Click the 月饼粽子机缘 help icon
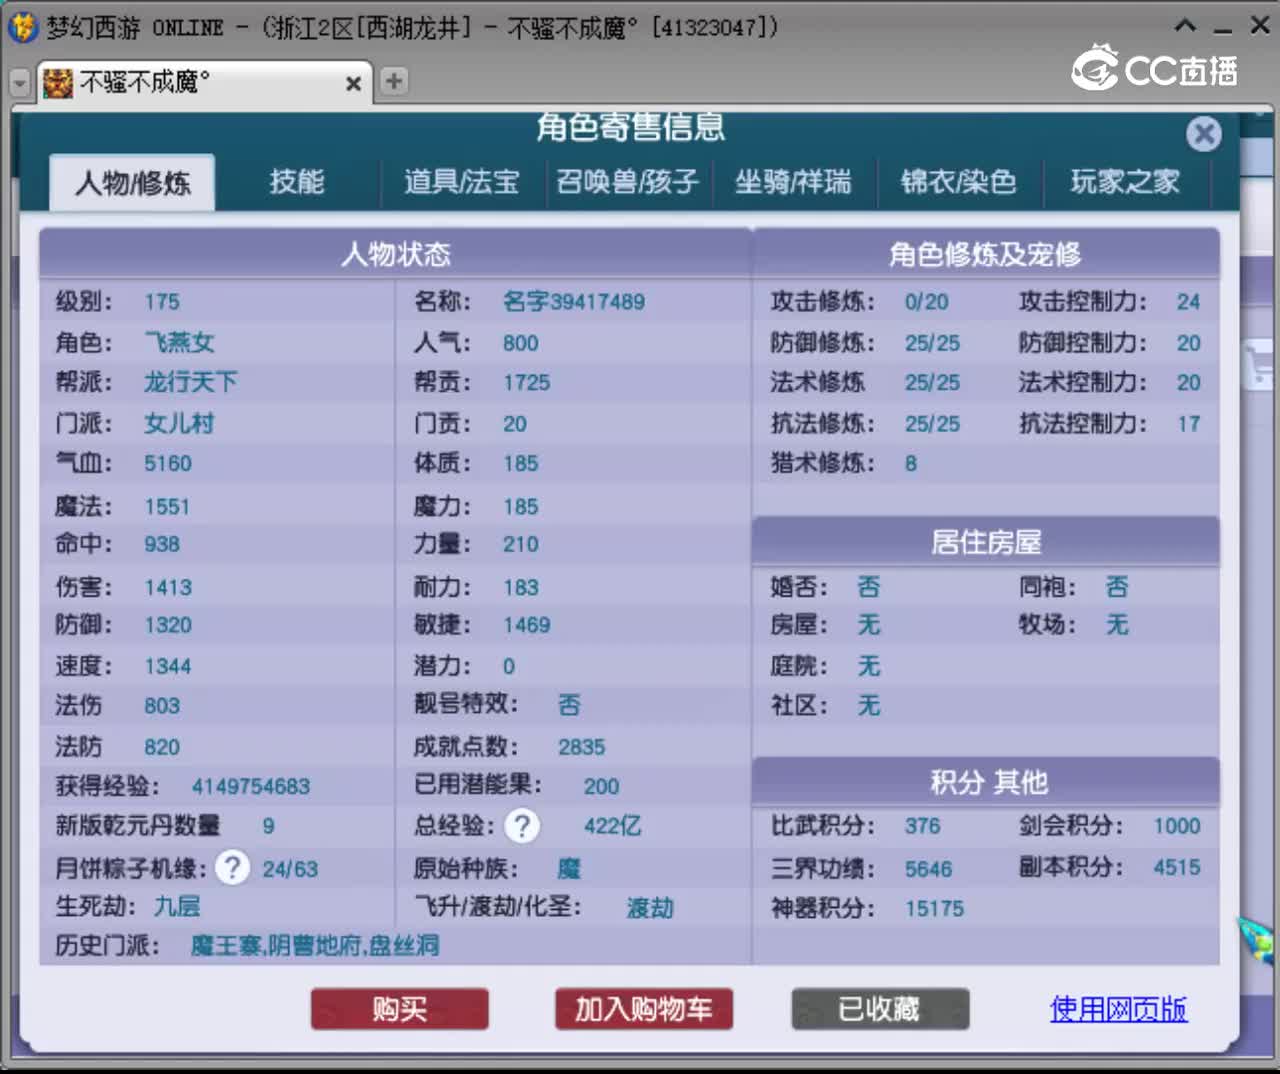The height and width of the screenshot is (1074, 1280). click(232, 867)
